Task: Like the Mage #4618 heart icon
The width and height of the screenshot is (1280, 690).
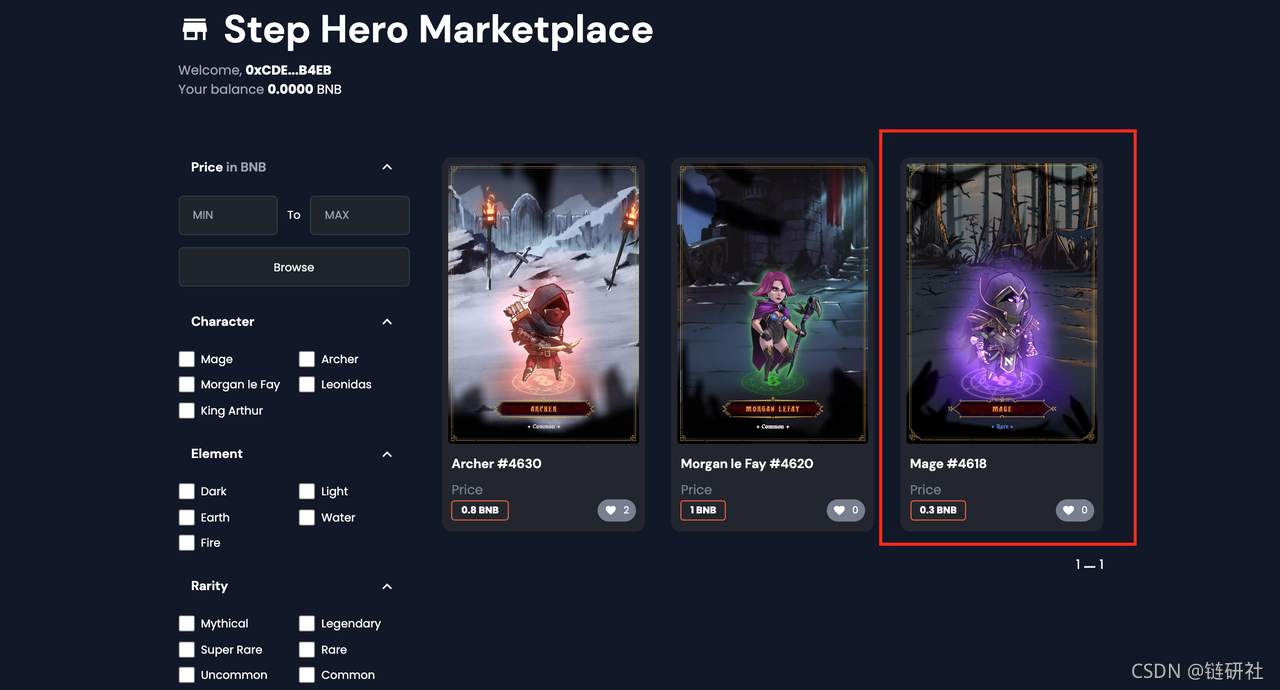Action: click(1068, 510)
